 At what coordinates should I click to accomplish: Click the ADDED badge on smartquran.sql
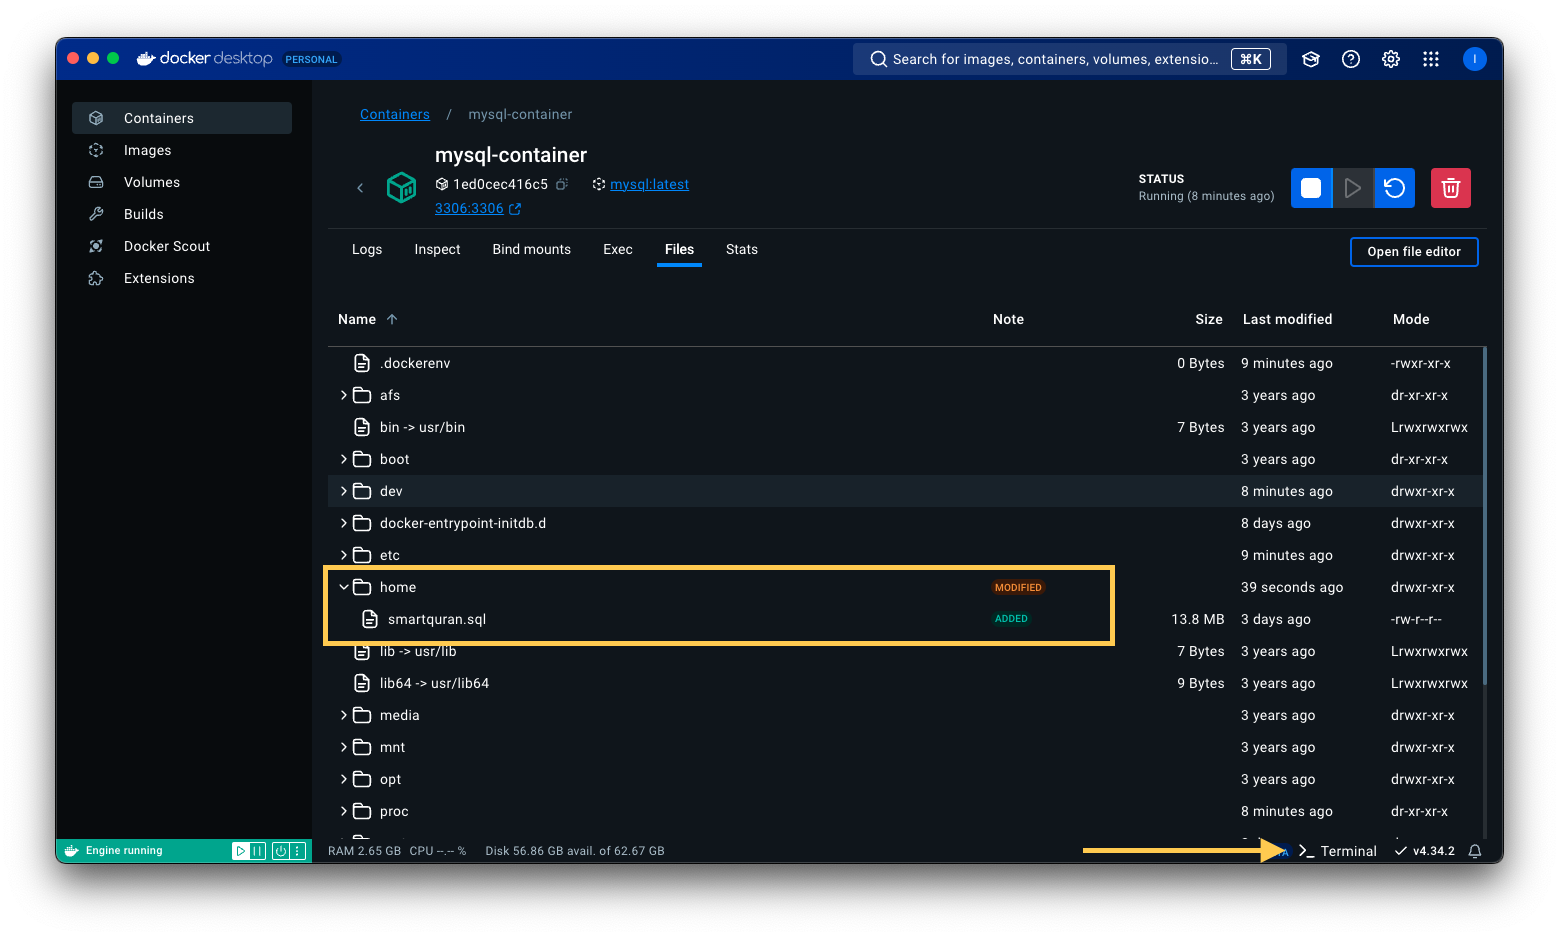(x=1011, y=619)
